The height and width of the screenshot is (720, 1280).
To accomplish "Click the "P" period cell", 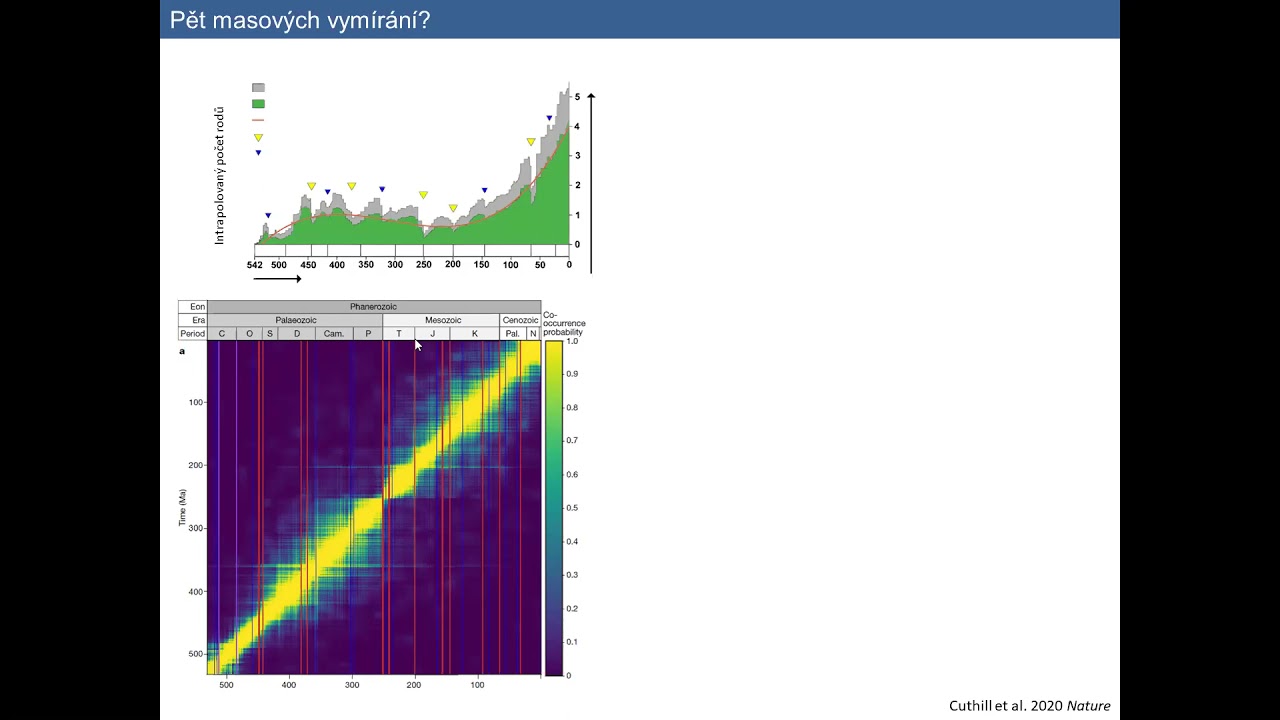I will [368, 333].
